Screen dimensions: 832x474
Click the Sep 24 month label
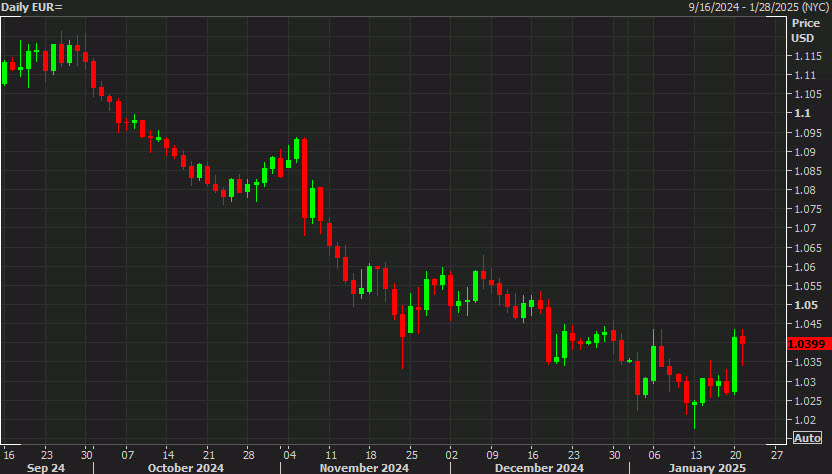46,468
